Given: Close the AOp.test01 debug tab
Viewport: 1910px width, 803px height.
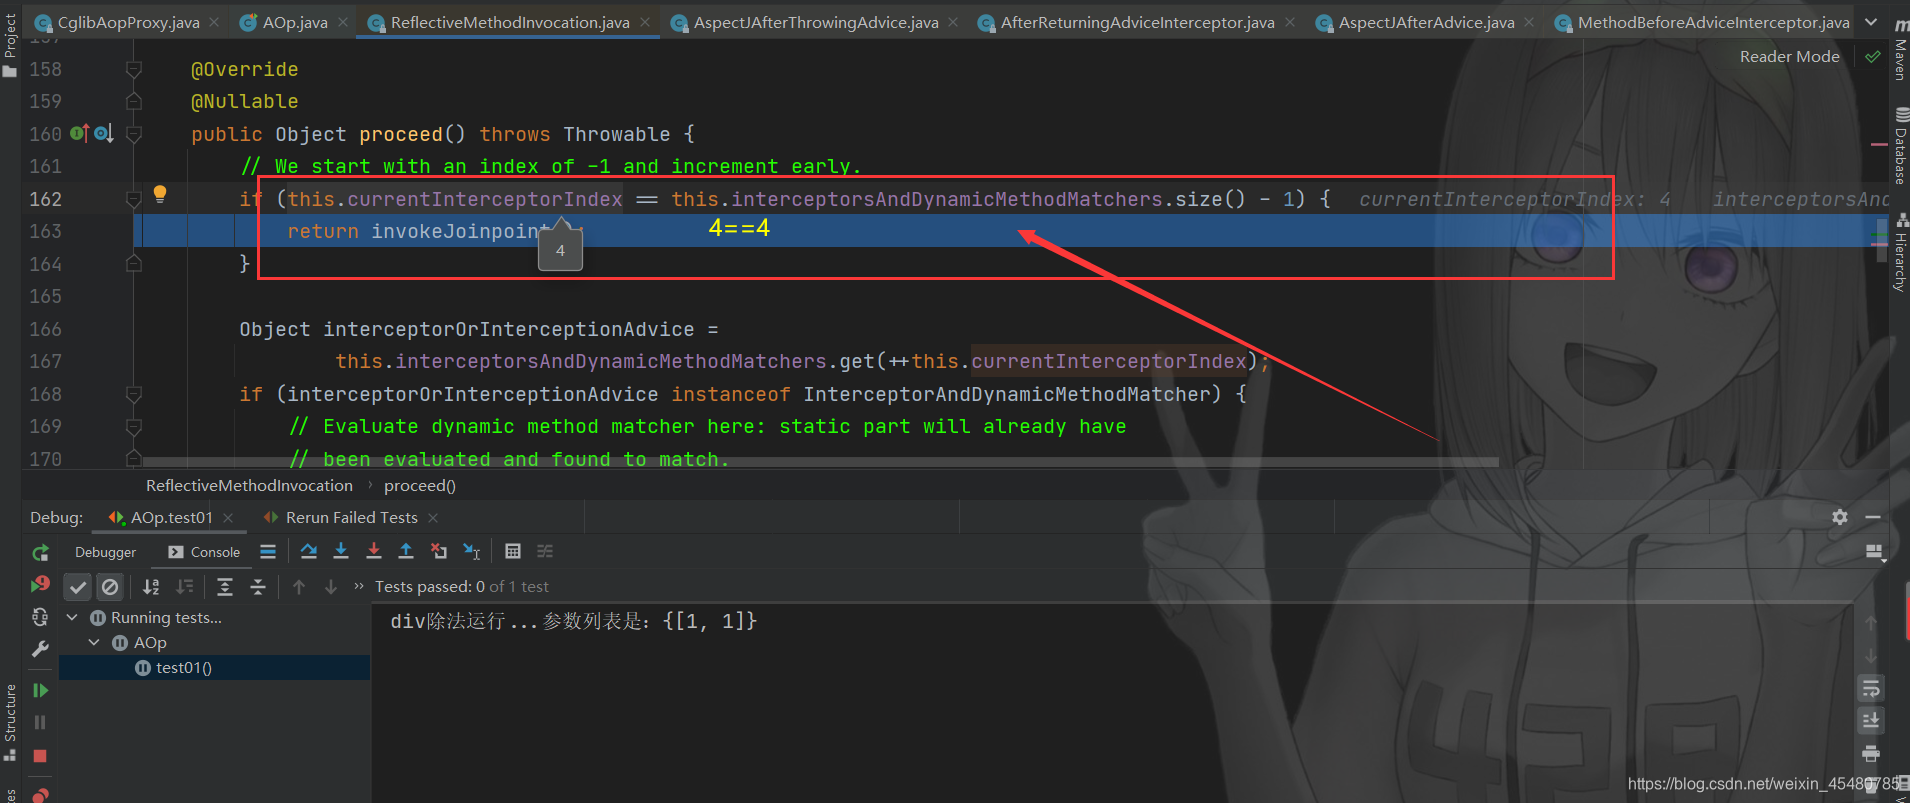Looking at the screenshot, I should (228, 517).
